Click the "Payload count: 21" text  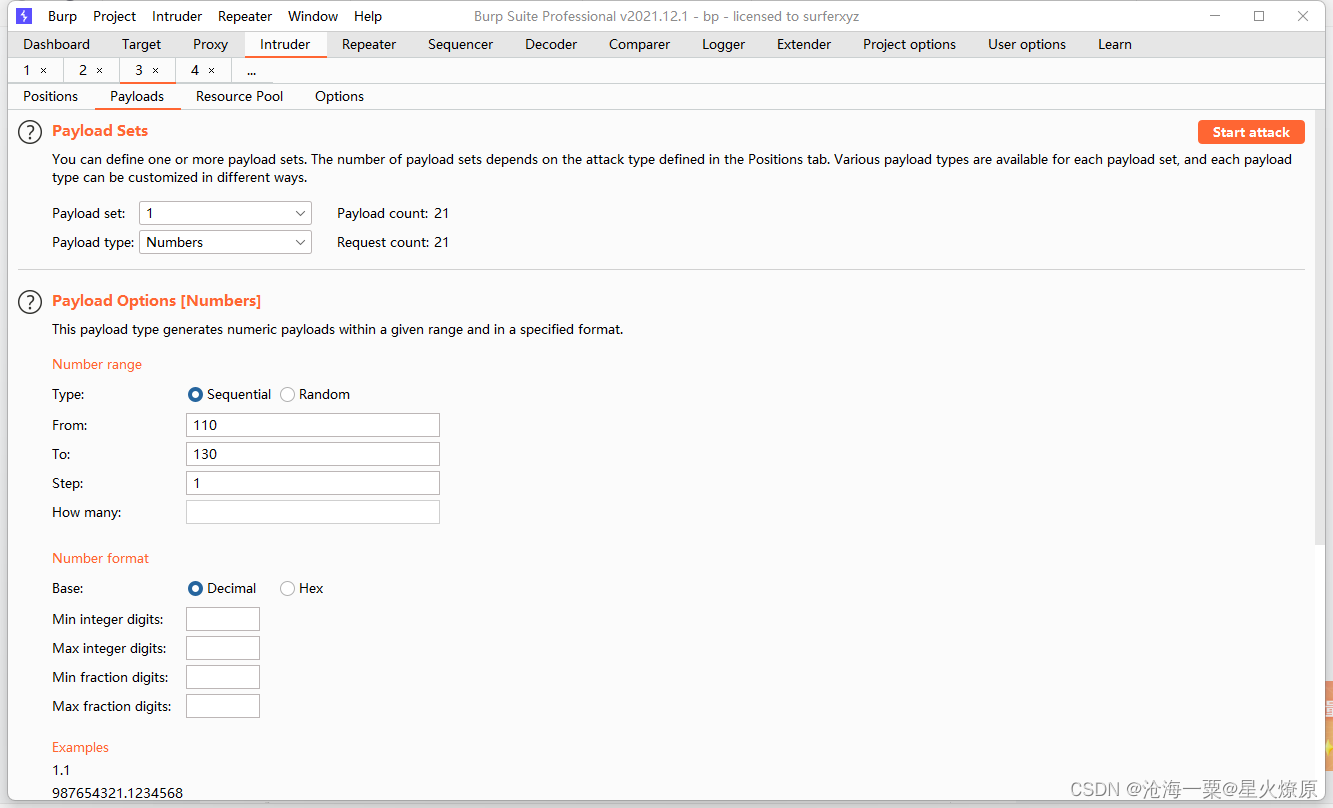(393, 213)
